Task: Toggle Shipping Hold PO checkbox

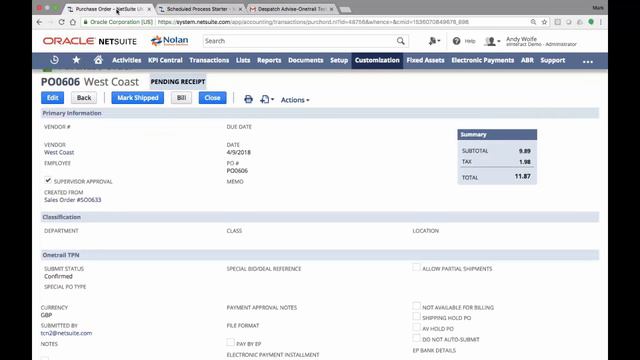Action: (416, 316)
